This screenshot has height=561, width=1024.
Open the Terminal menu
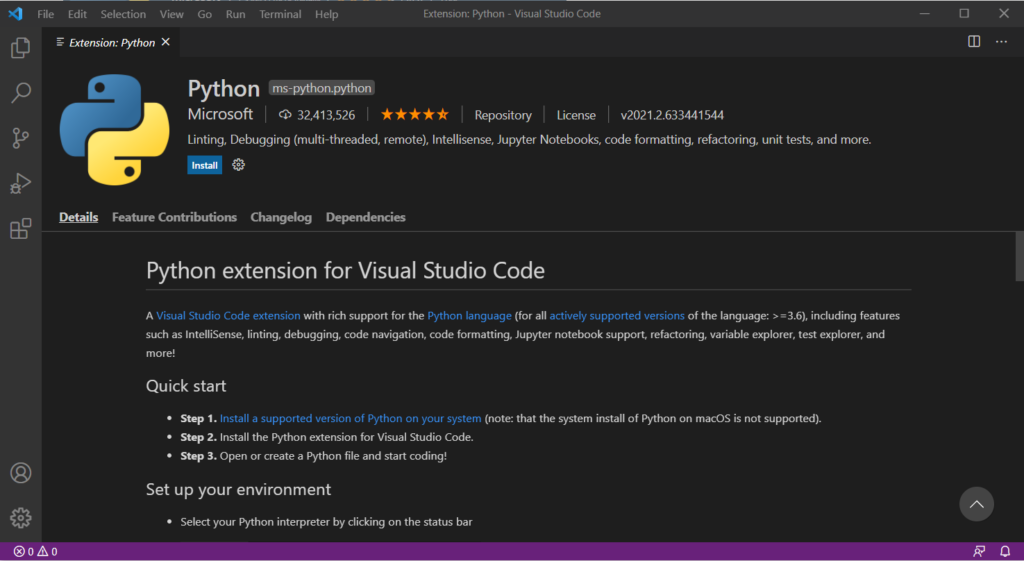pyautogui.click(x=280, y=14)
